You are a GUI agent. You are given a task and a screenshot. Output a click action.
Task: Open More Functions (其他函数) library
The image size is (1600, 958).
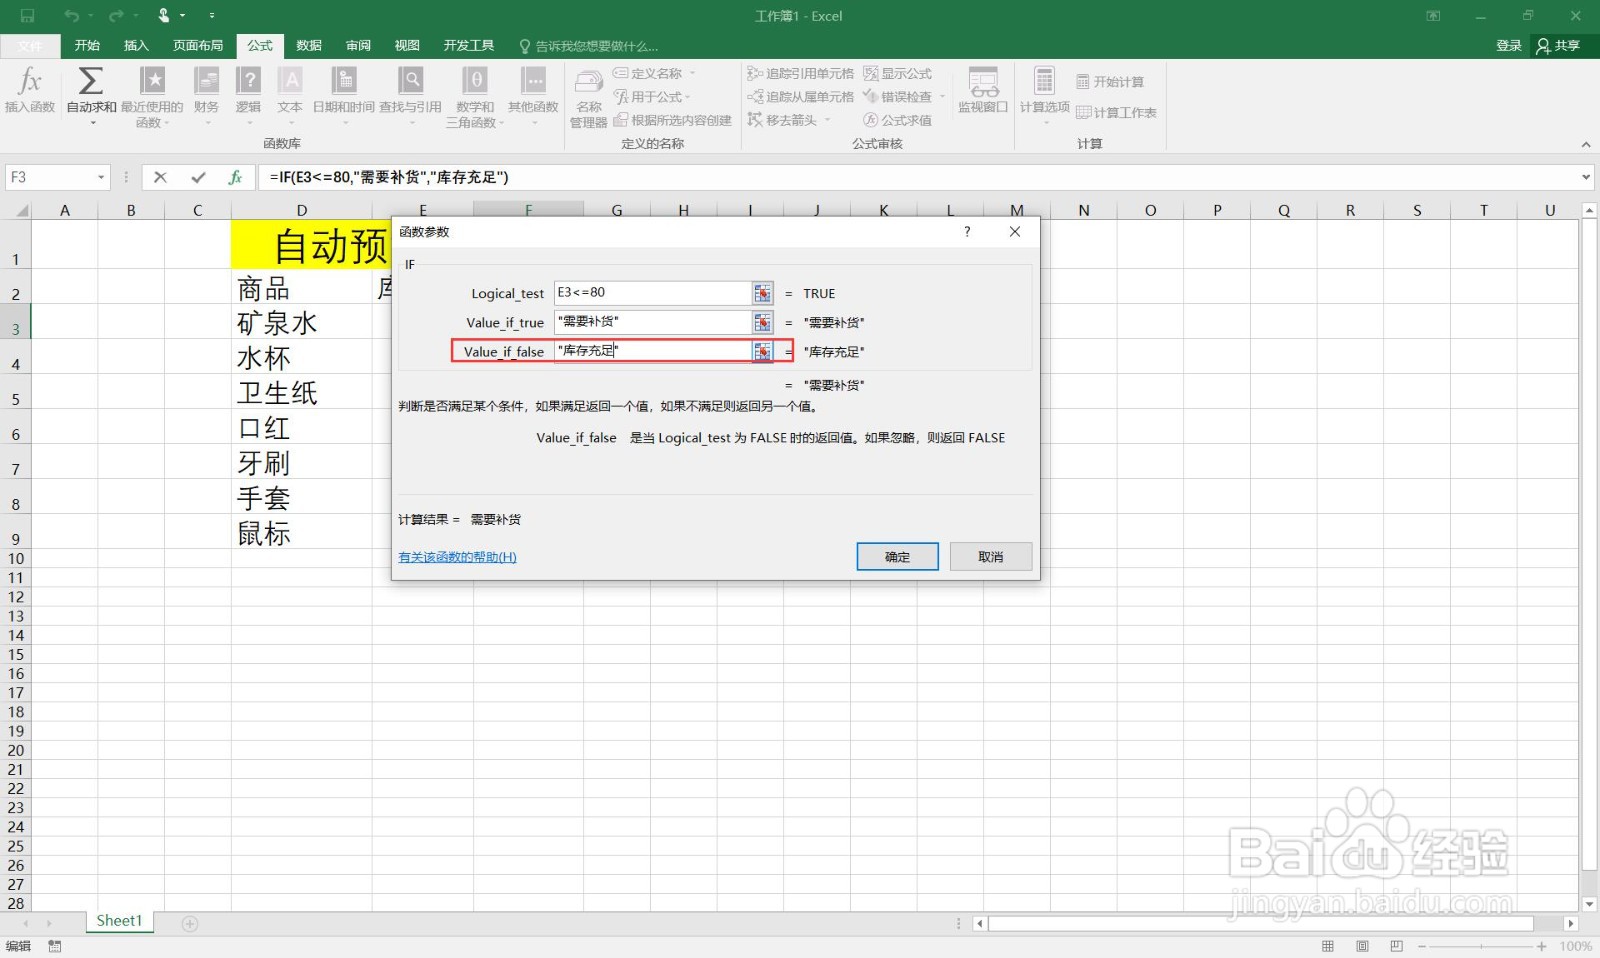tap(533, 97)
